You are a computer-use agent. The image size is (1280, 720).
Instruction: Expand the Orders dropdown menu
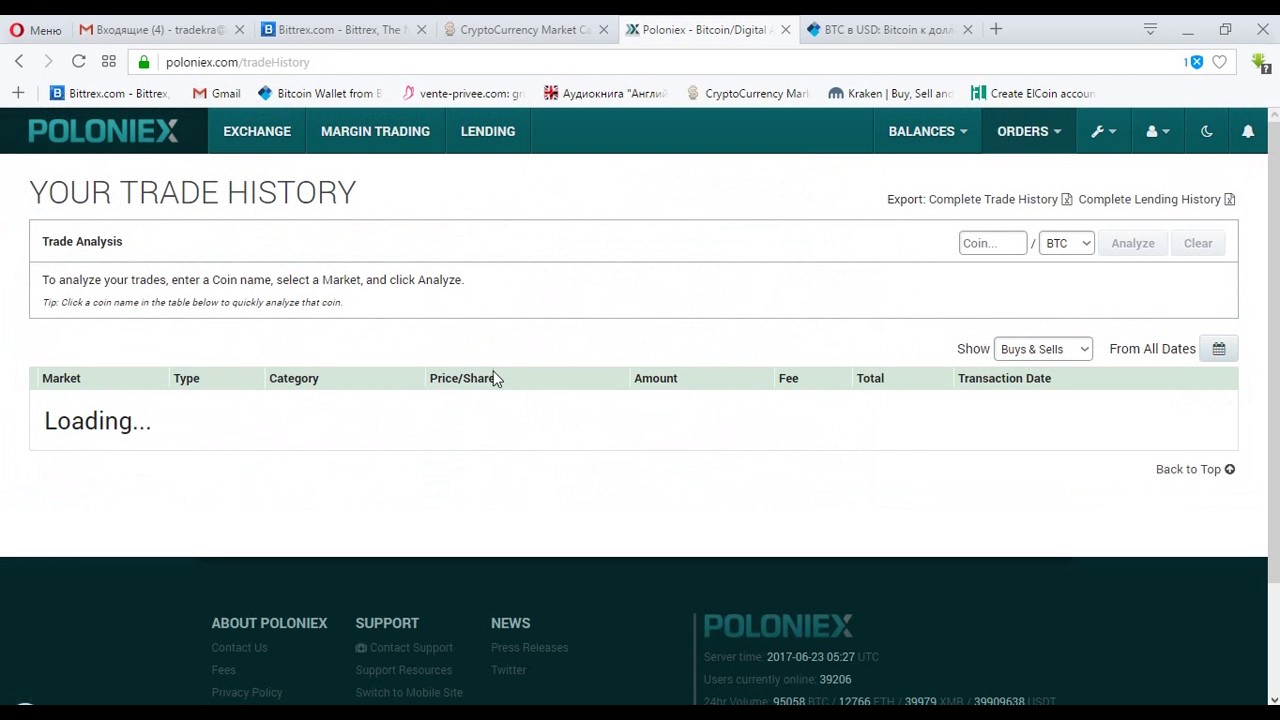click(x=1029, y=131)
